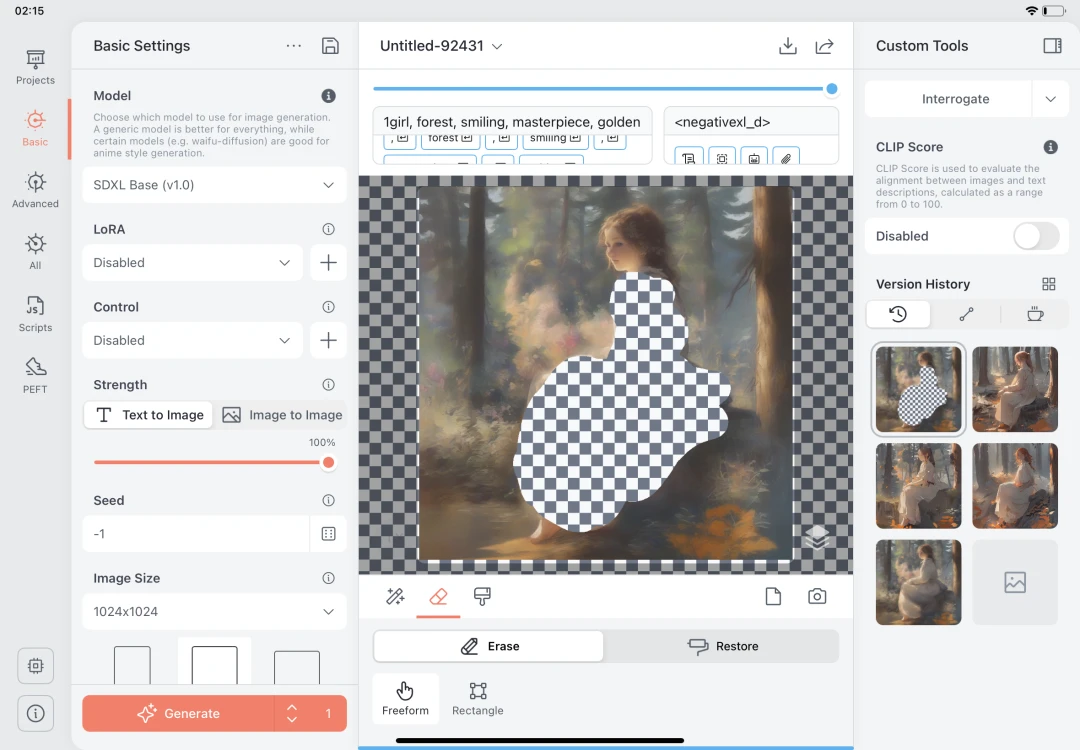The width and height of the screenshot is (1080, 750).
Task: Open the SDXL Base model dropdown
Action: (214, 185)
